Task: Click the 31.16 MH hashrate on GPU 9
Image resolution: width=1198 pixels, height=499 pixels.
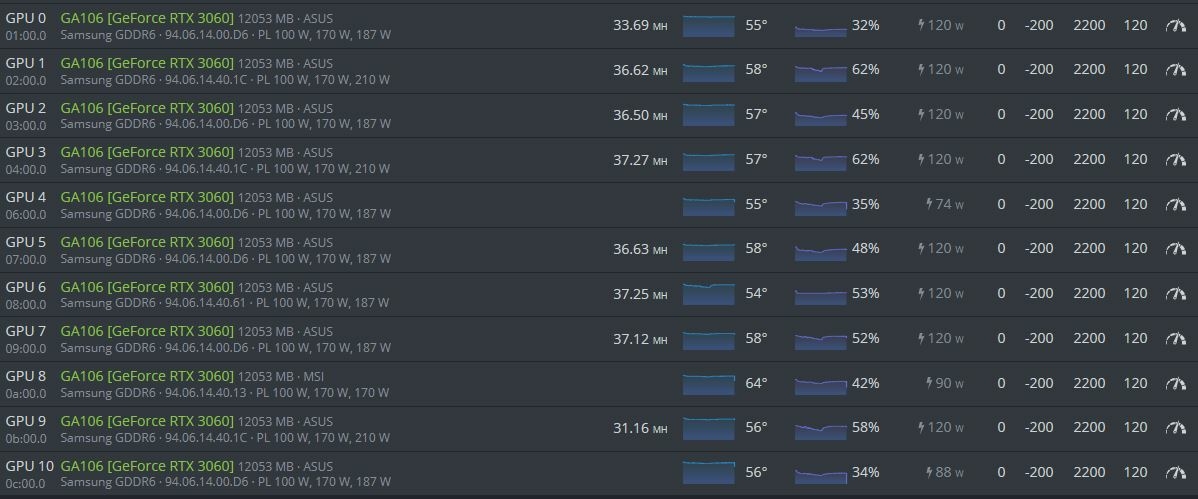Action: point(640,428)
